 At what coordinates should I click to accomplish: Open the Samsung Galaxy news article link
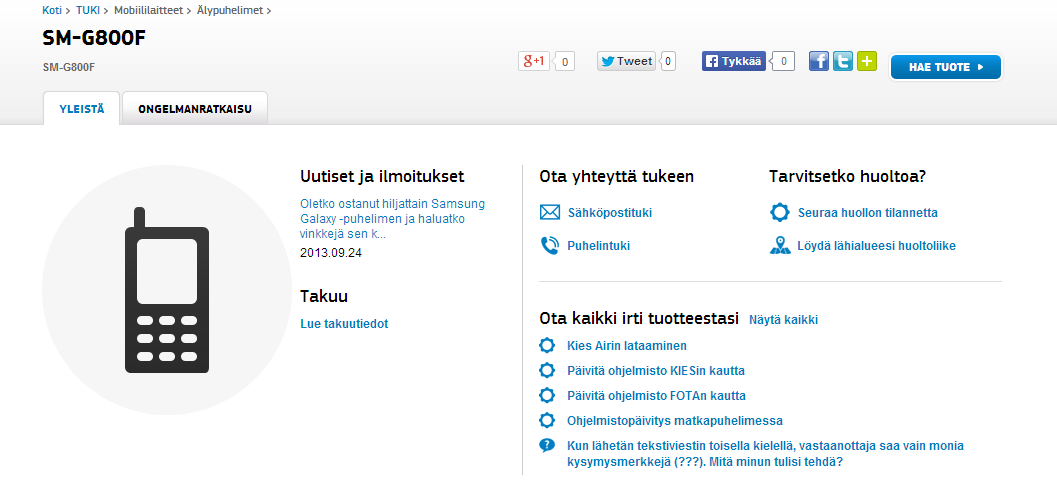[x=392, y=218]
